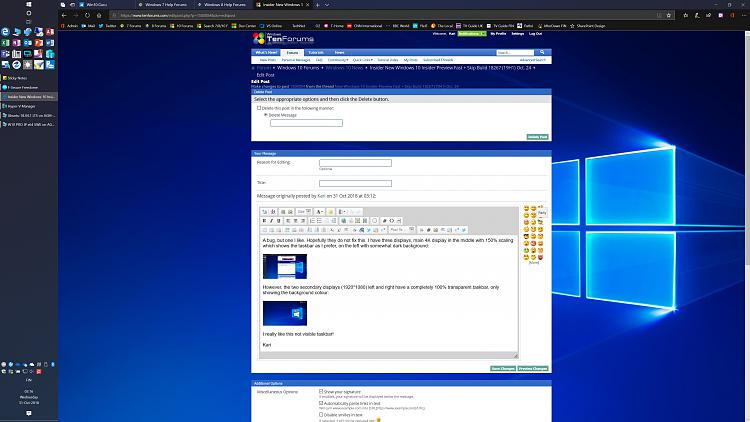The image size is (750, 422).
Task: Open the font color dropdown in editor
Action: (320, 211)
